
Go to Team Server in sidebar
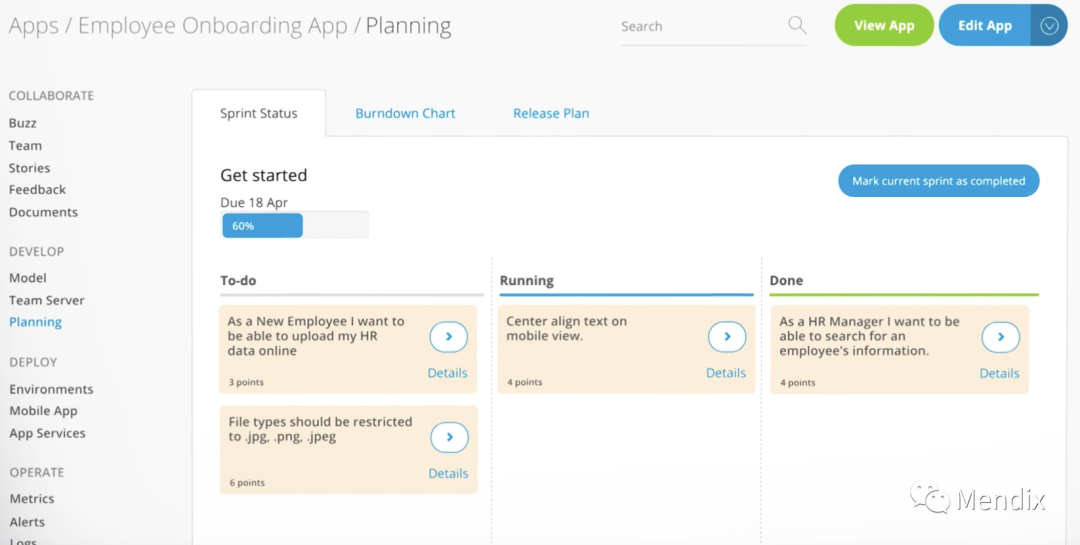[x=47, y=300]
